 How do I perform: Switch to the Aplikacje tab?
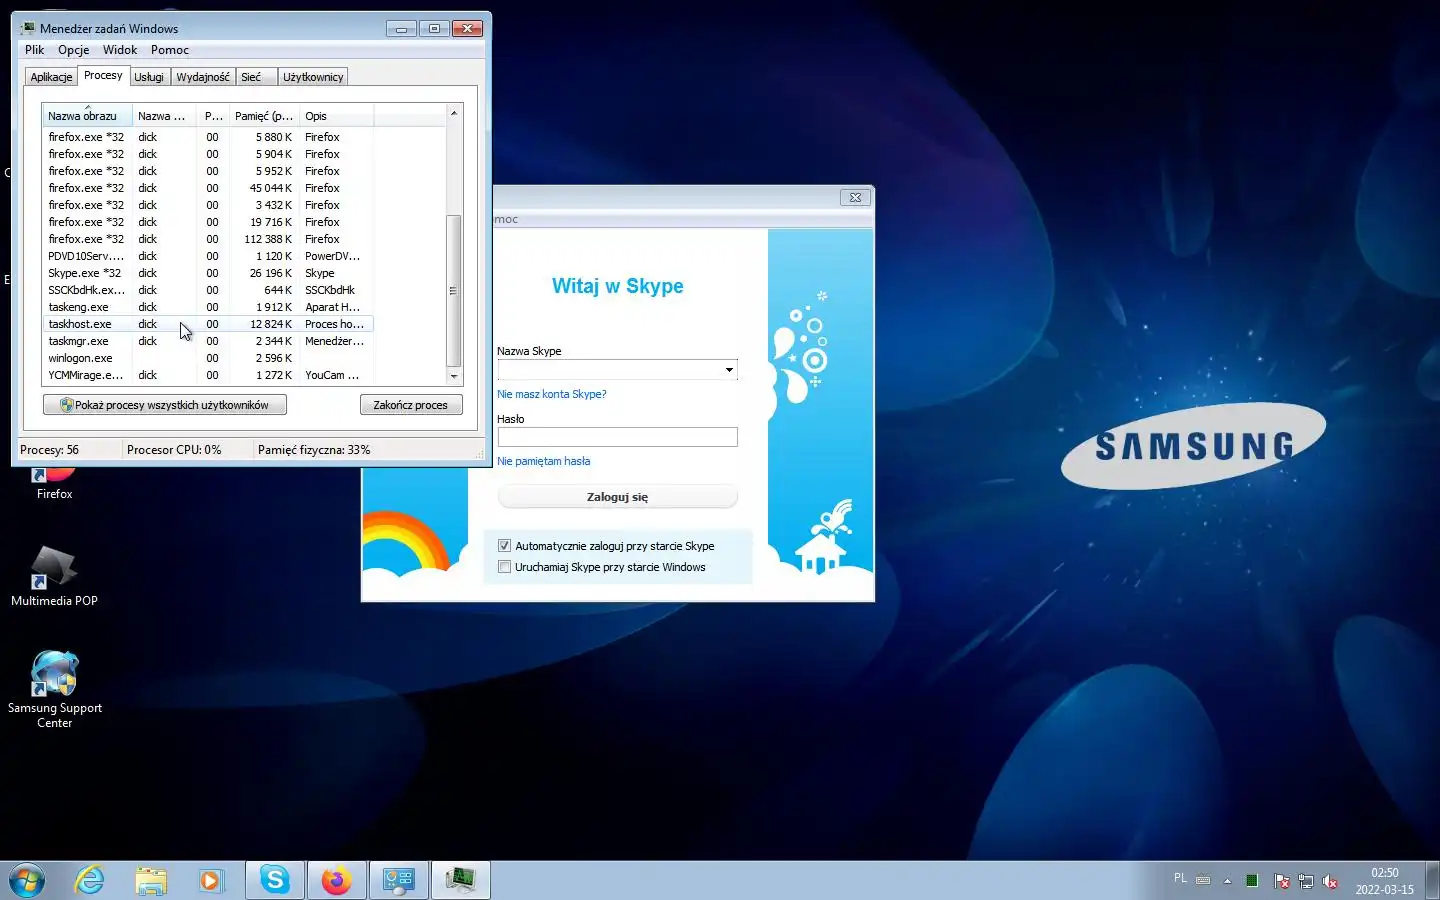tap(51, 77)
